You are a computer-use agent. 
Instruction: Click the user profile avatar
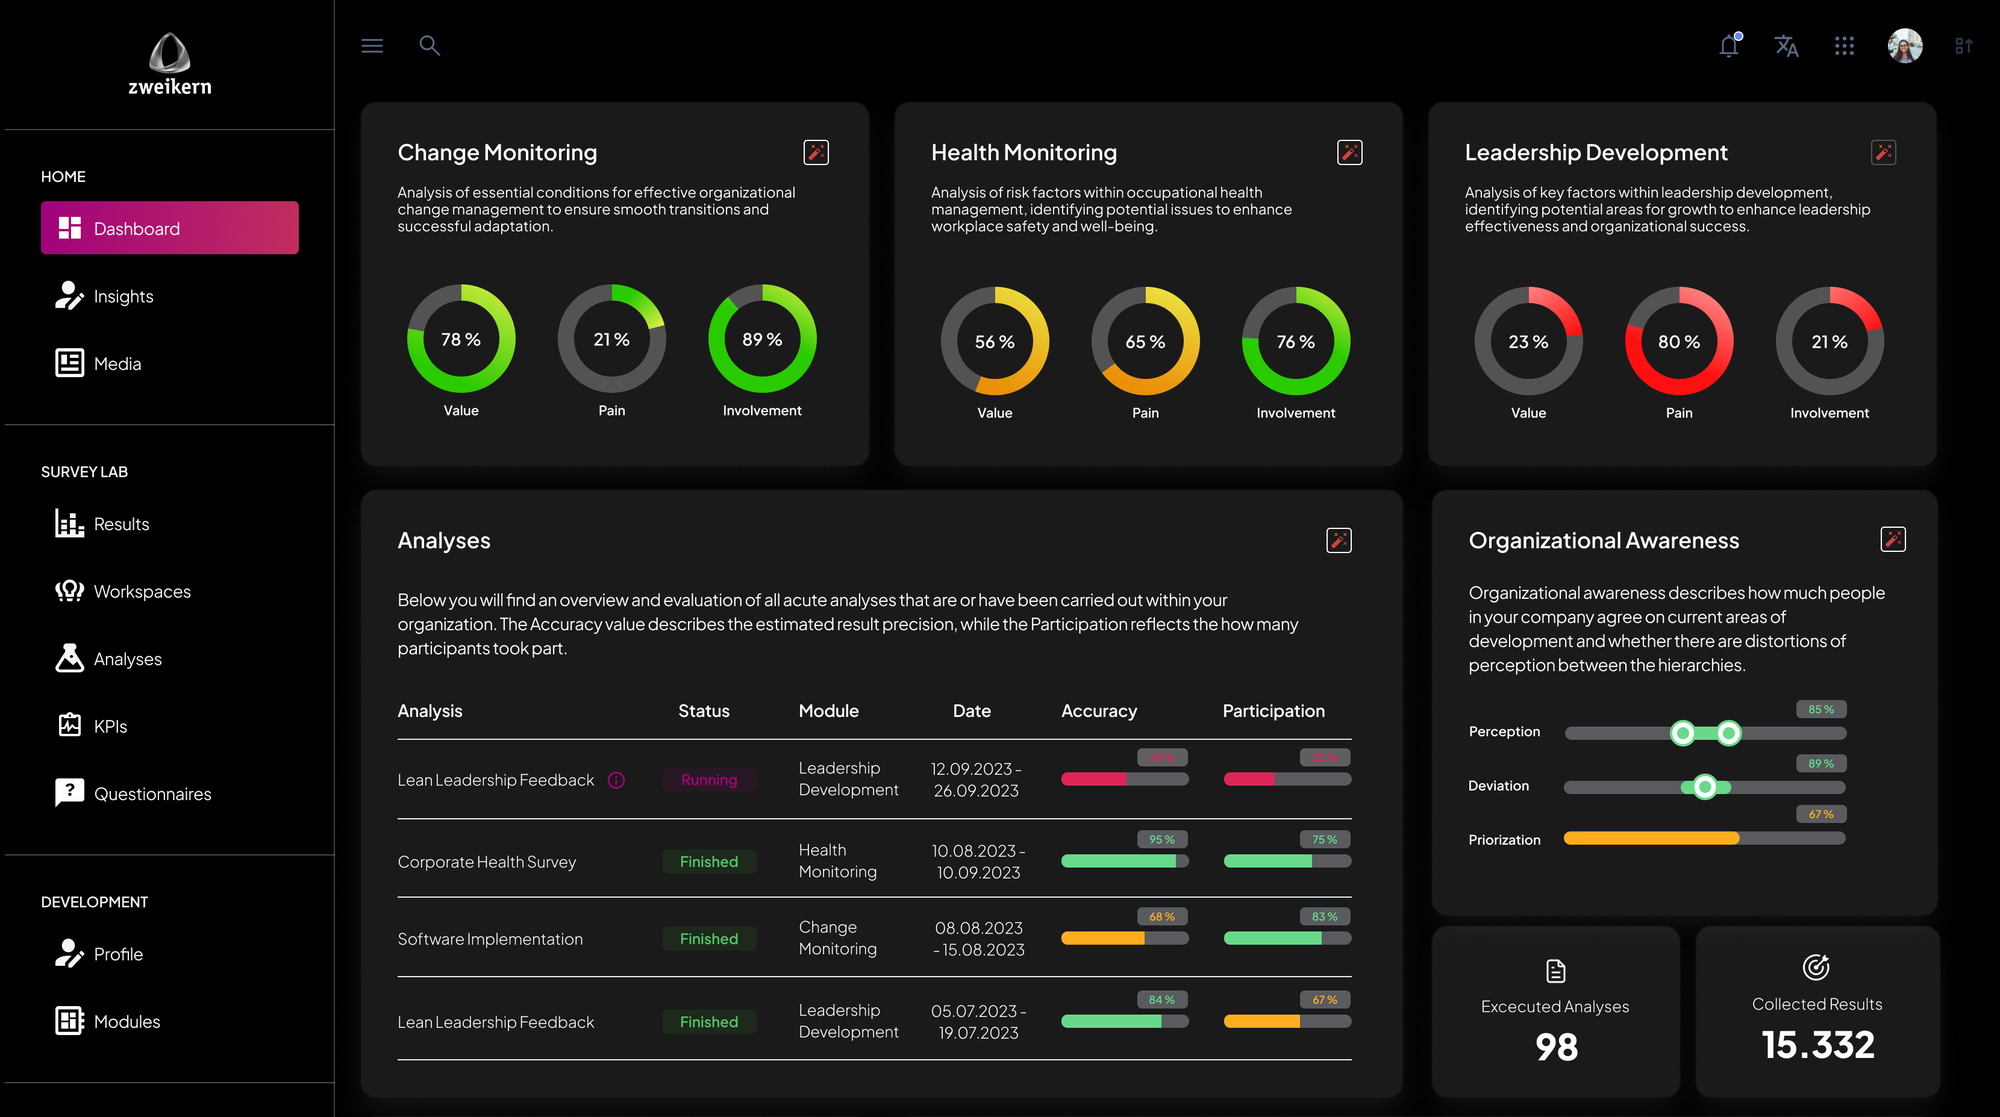tap(1904, 46)
